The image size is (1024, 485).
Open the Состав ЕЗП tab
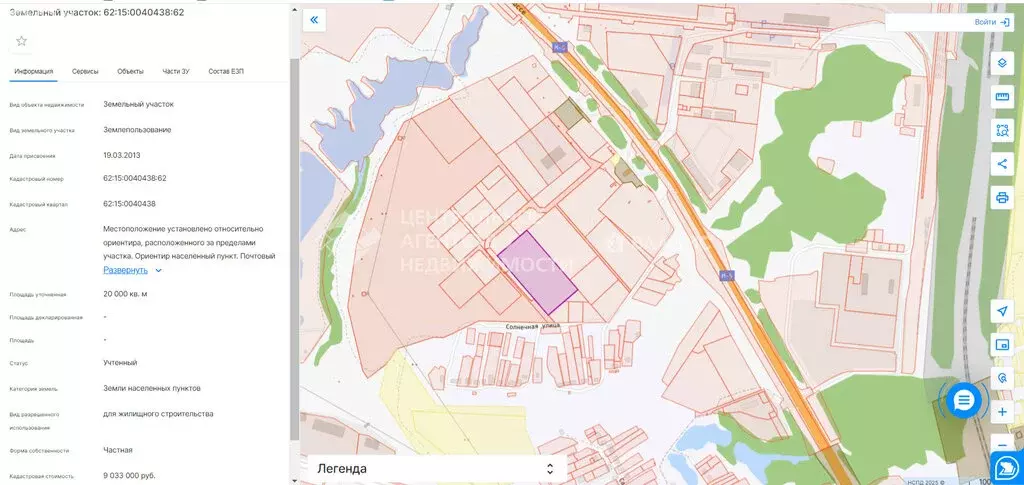point(226,71)
